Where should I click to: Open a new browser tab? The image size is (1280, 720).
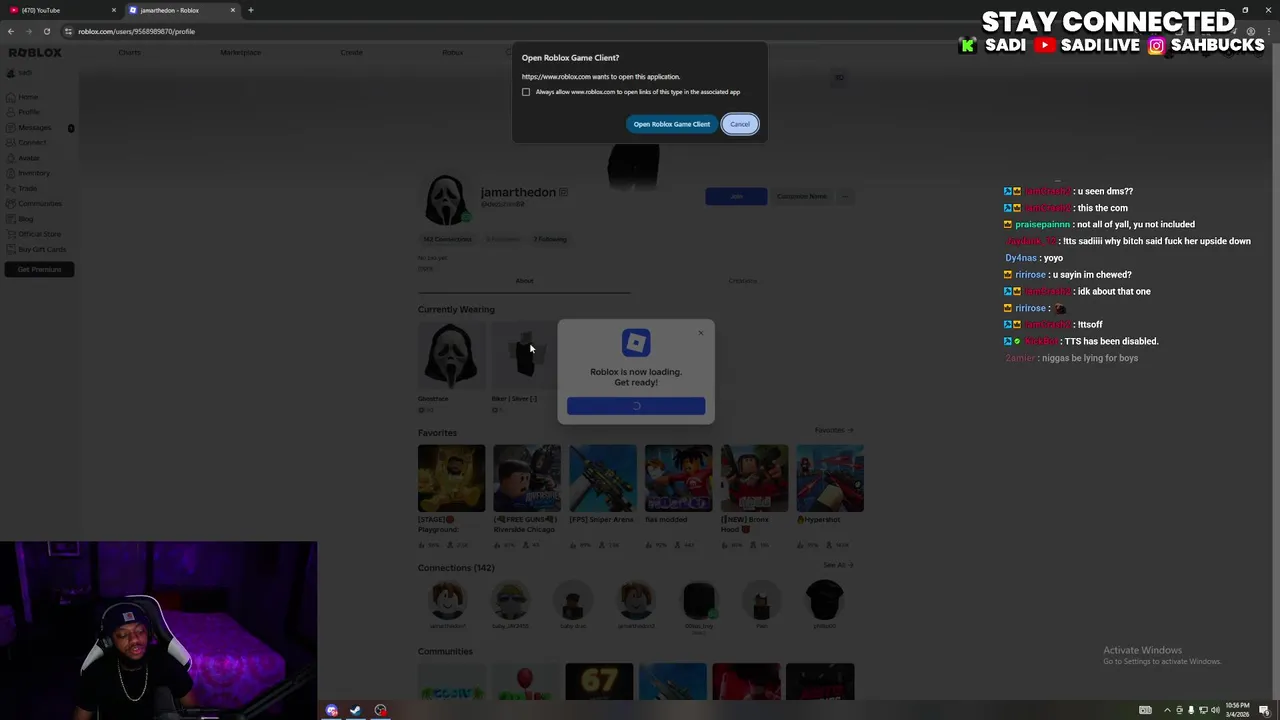251,10
